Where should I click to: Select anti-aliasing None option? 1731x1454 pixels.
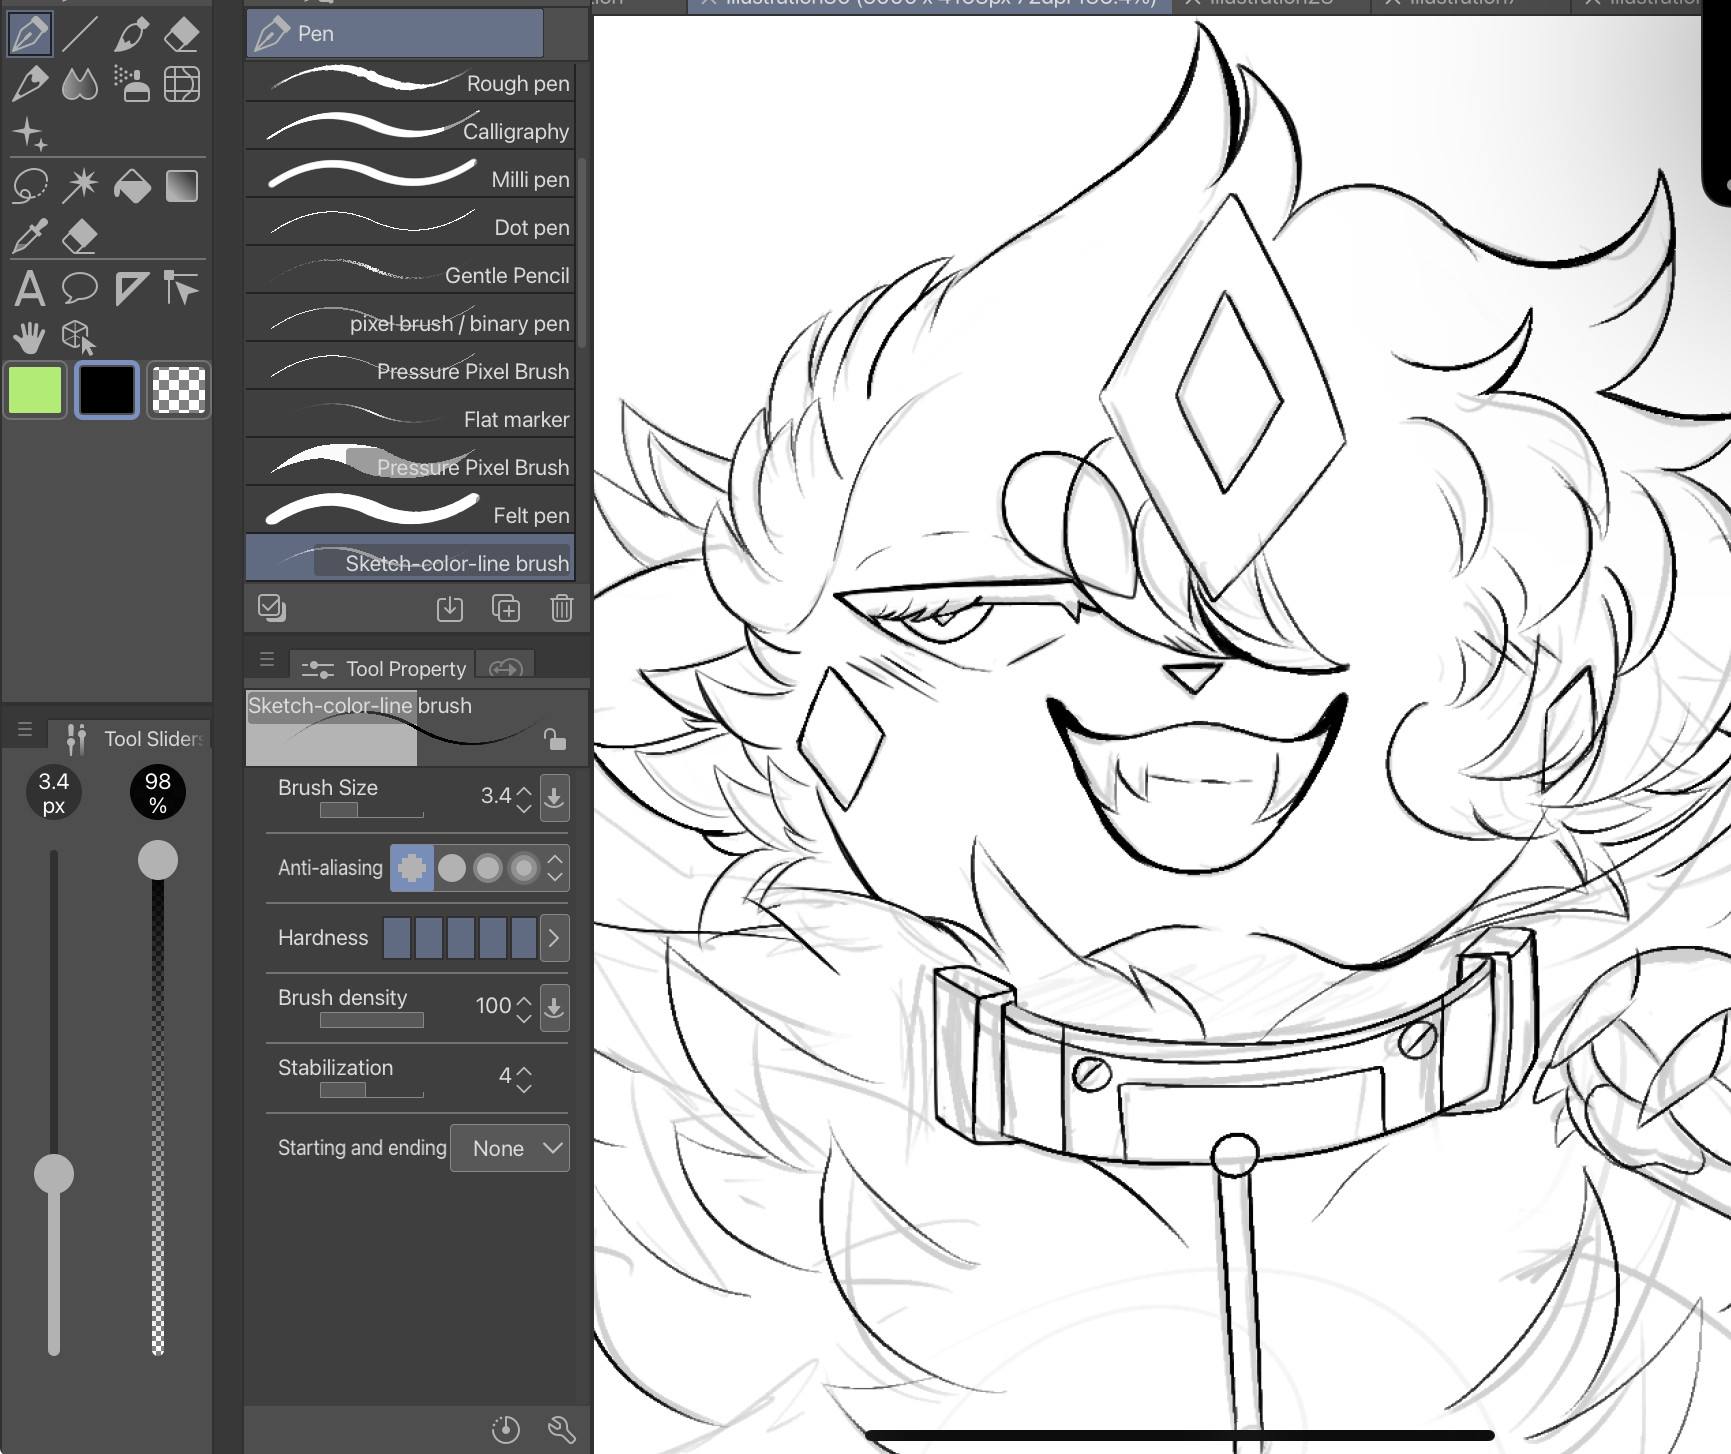[412, 868]
